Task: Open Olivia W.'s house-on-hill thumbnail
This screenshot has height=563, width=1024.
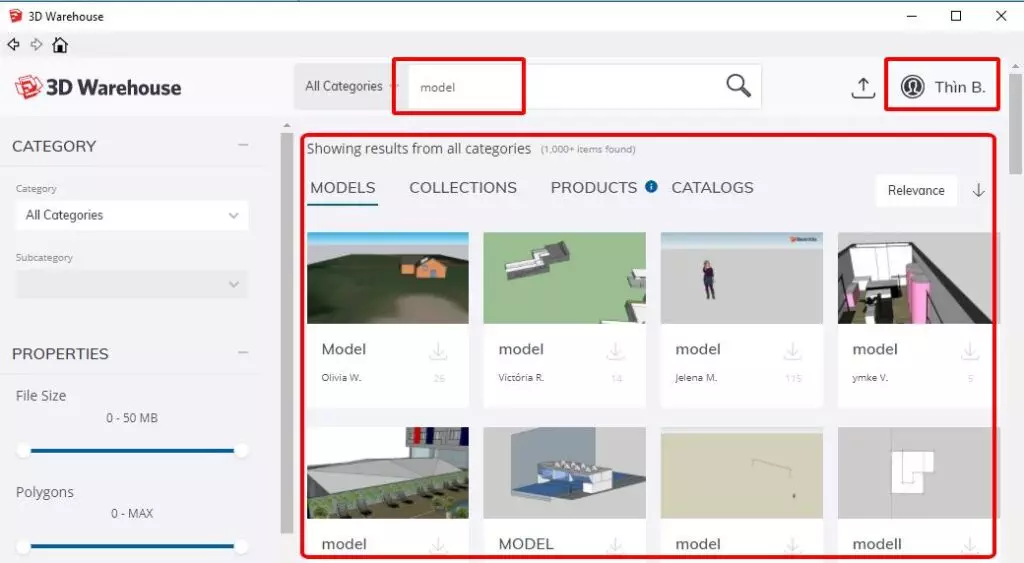Action: (387, 278)
